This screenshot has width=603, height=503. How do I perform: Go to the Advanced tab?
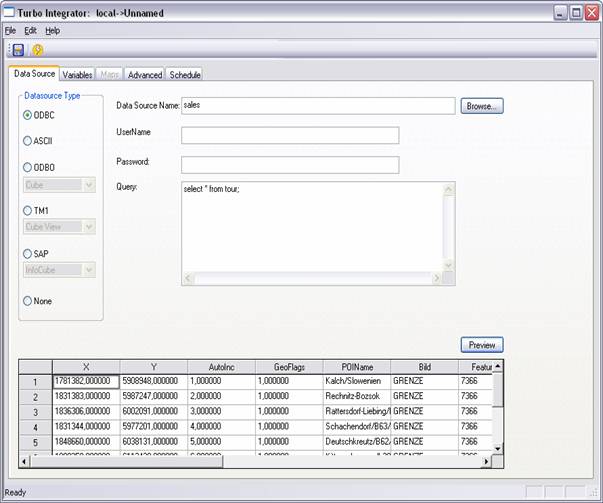145,75
